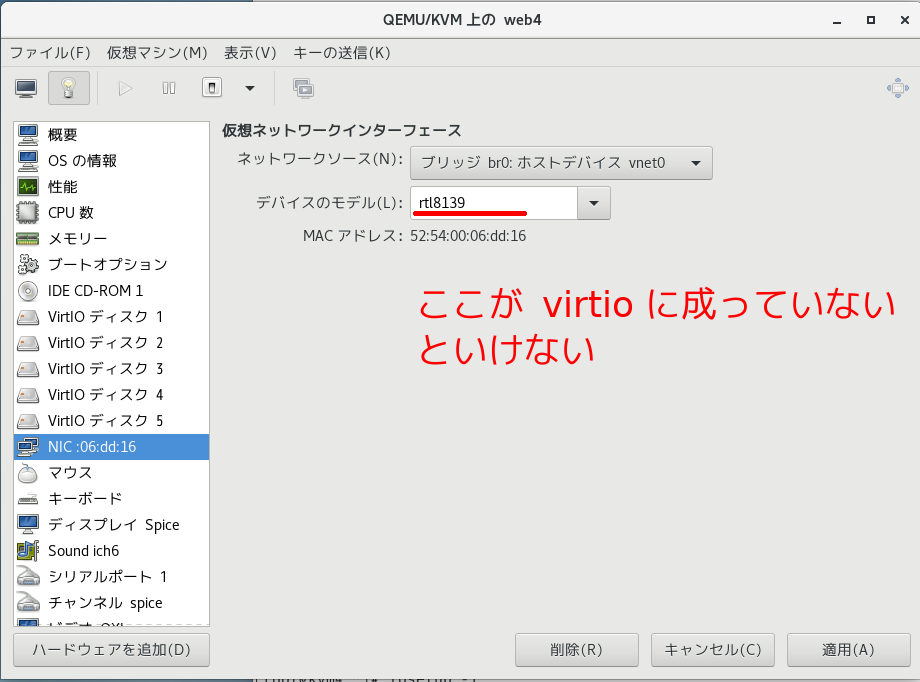Select CPU 数 in the hardware list
The height and width of the screenshot is (682, 920).
tap(111, 213)
